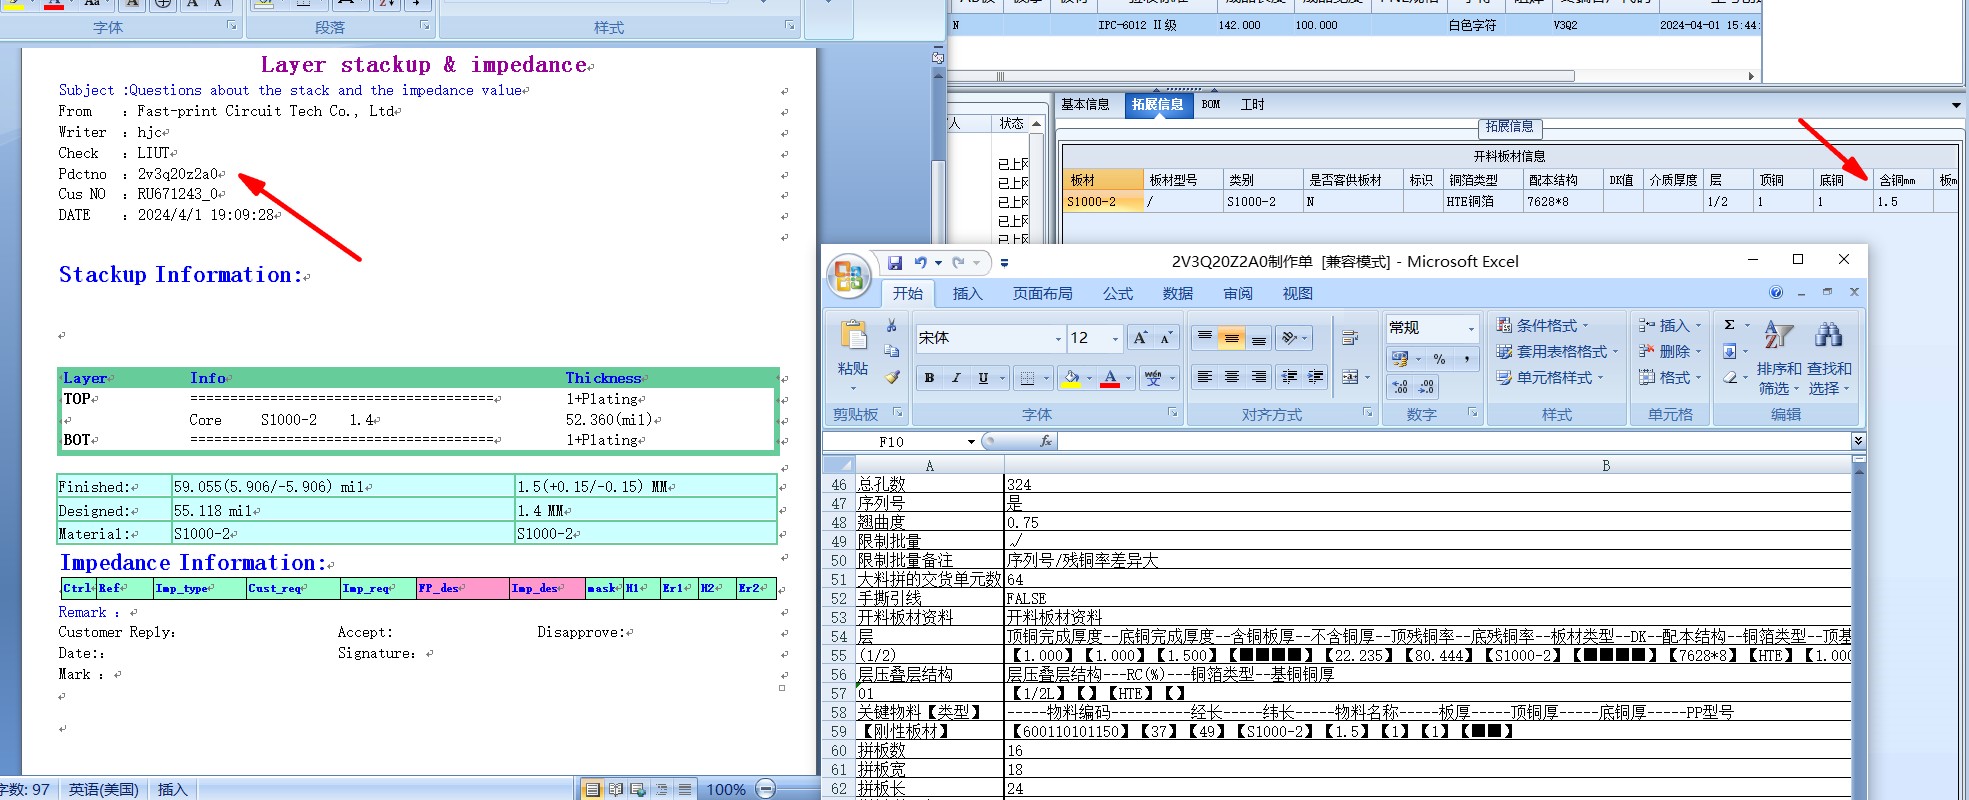
Task: Expand 单元格样式 cell styles menu
Action: click(x=1549, y=377)
